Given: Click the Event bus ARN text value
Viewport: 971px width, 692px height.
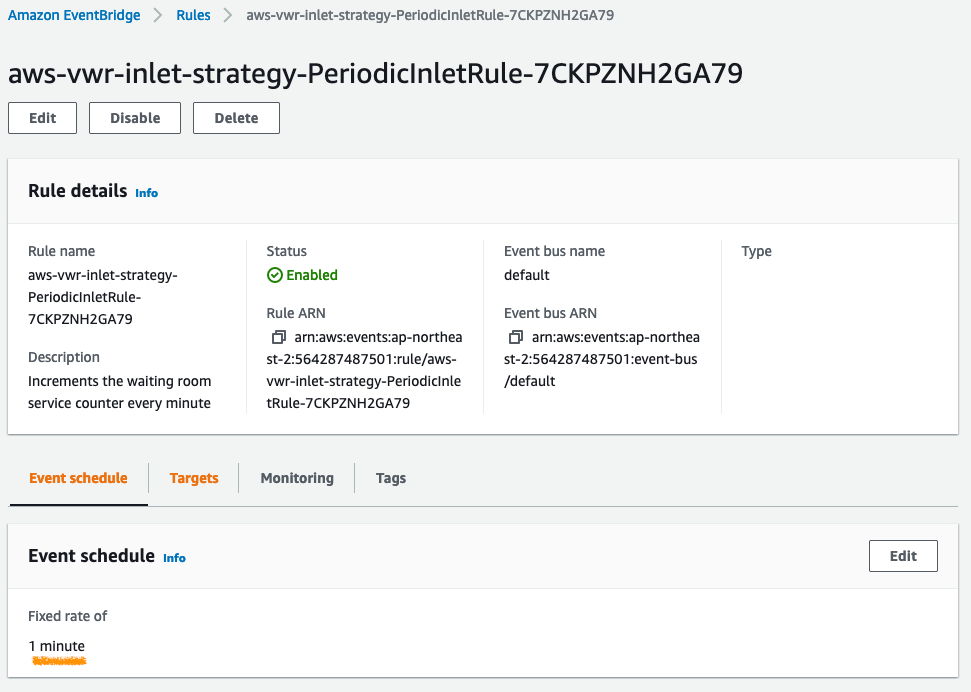Looking at the screenshot, I should (x=602, y=359).
